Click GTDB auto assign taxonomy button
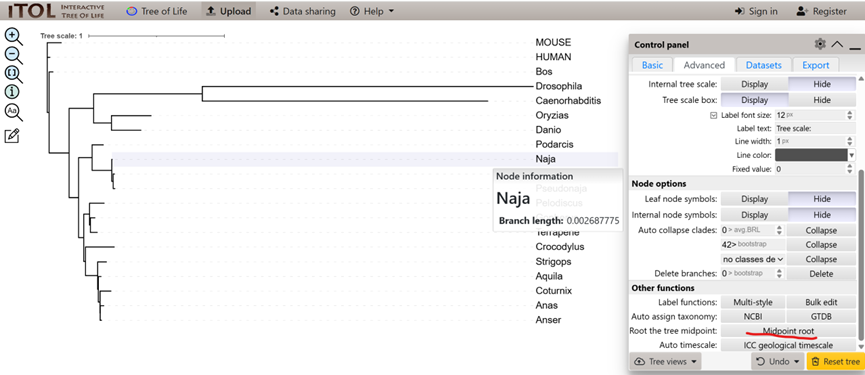This screenshot has width=865, height=375. point(821,317)
